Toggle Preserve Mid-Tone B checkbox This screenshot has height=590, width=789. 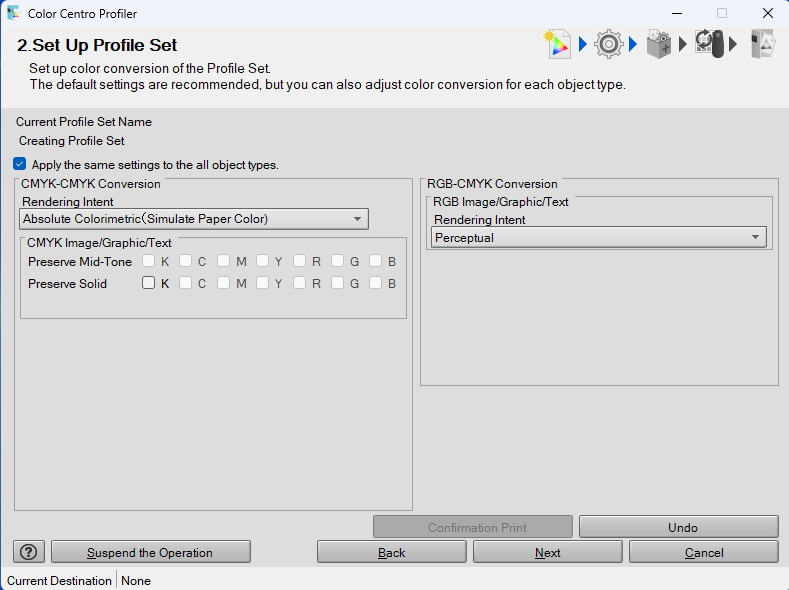coord(375,261)
